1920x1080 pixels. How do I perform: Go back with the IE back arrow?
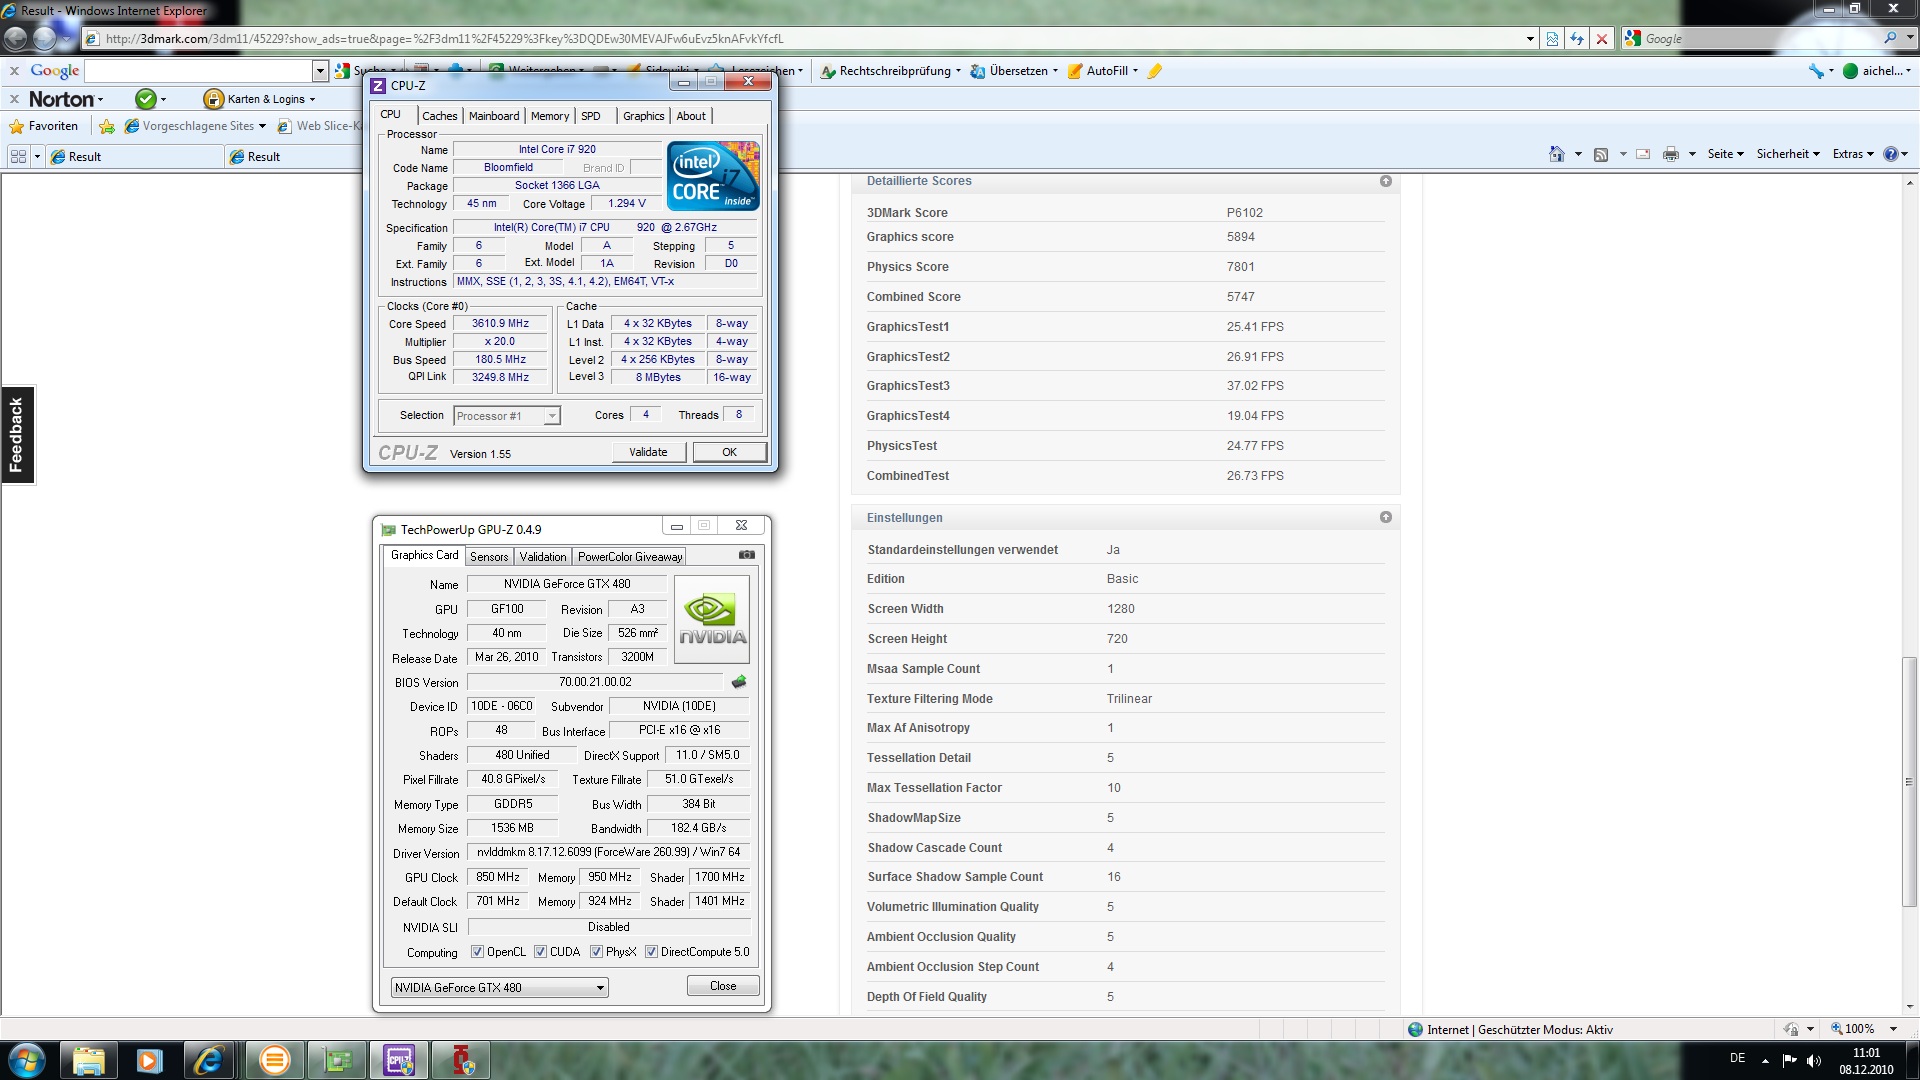(x=15, y=39)
